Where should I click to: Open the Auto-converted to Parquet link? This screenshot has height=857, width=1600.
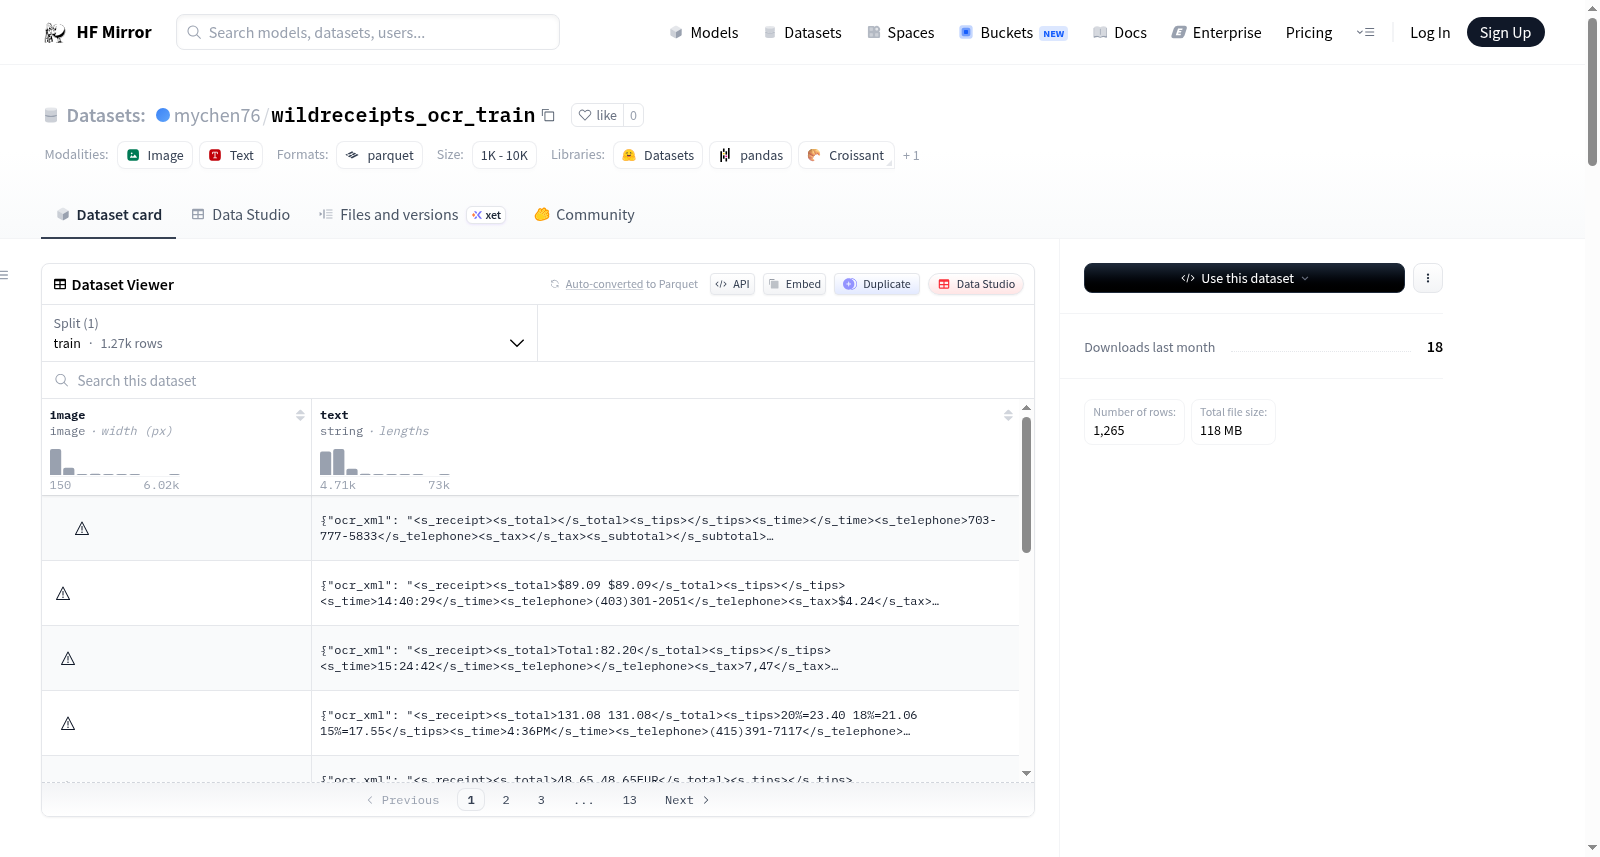coord(631,284)
